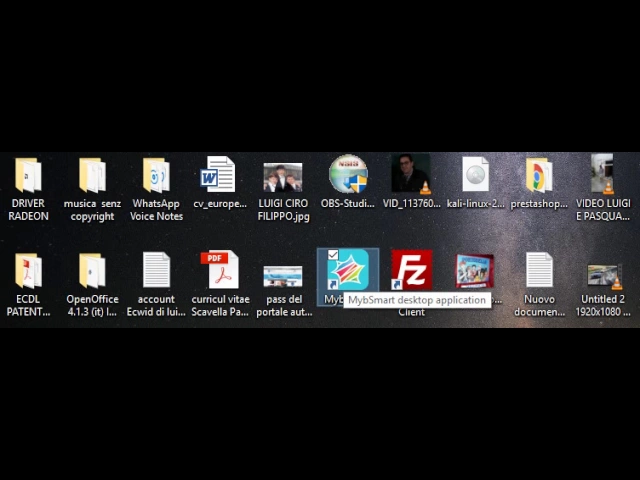Open the ECDL PATENT folder
This screenshot has width=640, height=480.
[x=28, y=270]
